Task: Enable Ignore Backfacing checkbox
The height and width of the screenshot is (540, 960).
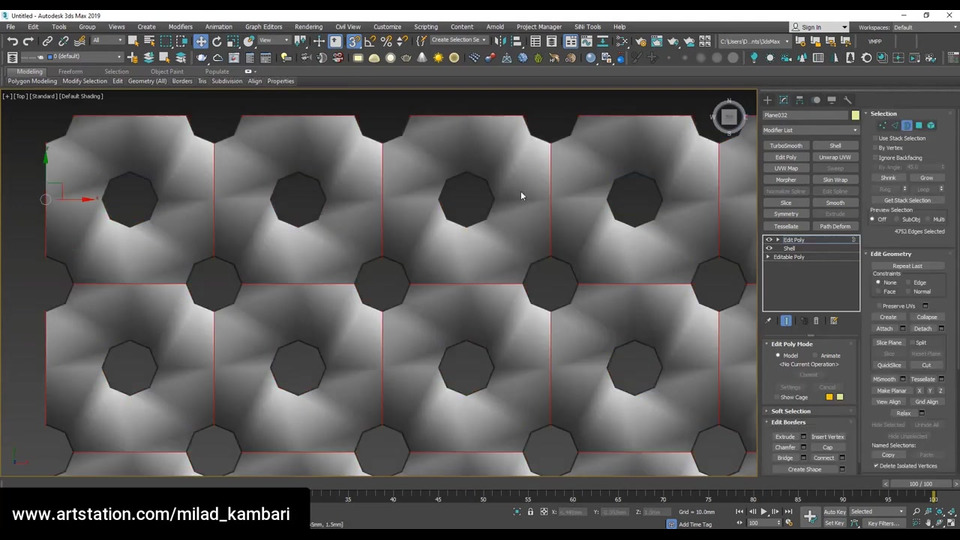Action: pyautogui.click(x=876, y=157)
